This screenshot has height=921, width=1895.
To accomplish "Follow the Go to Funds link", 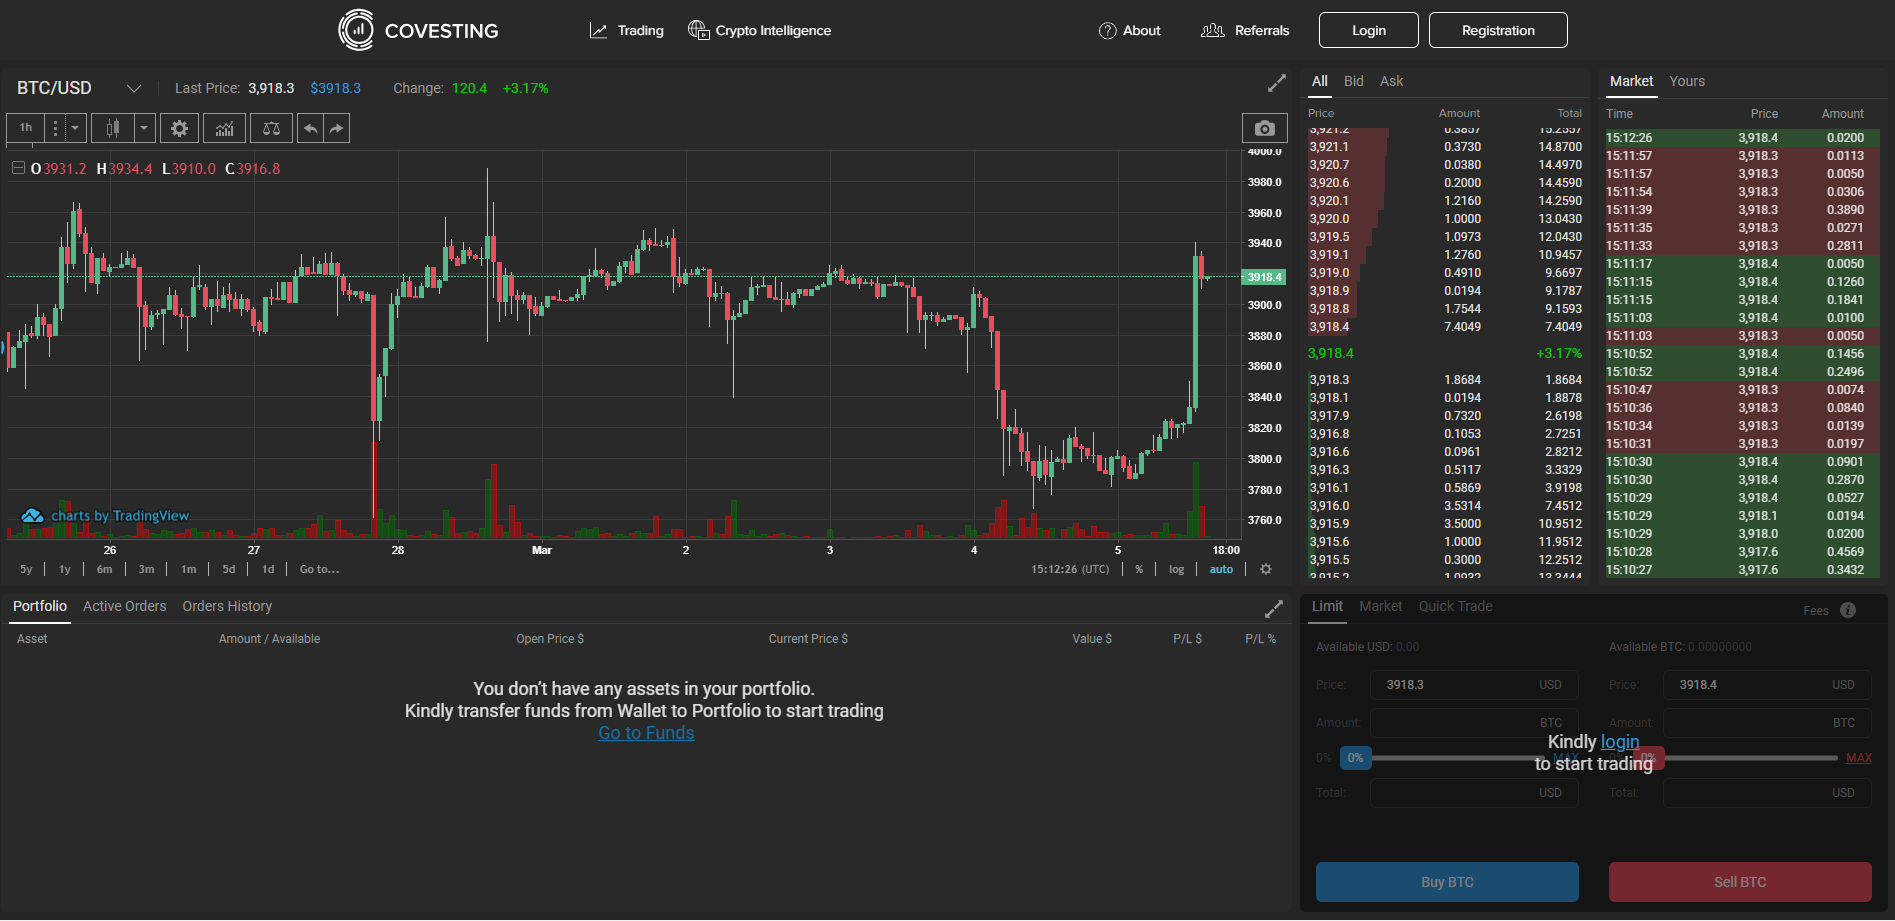I will [646, 733].
